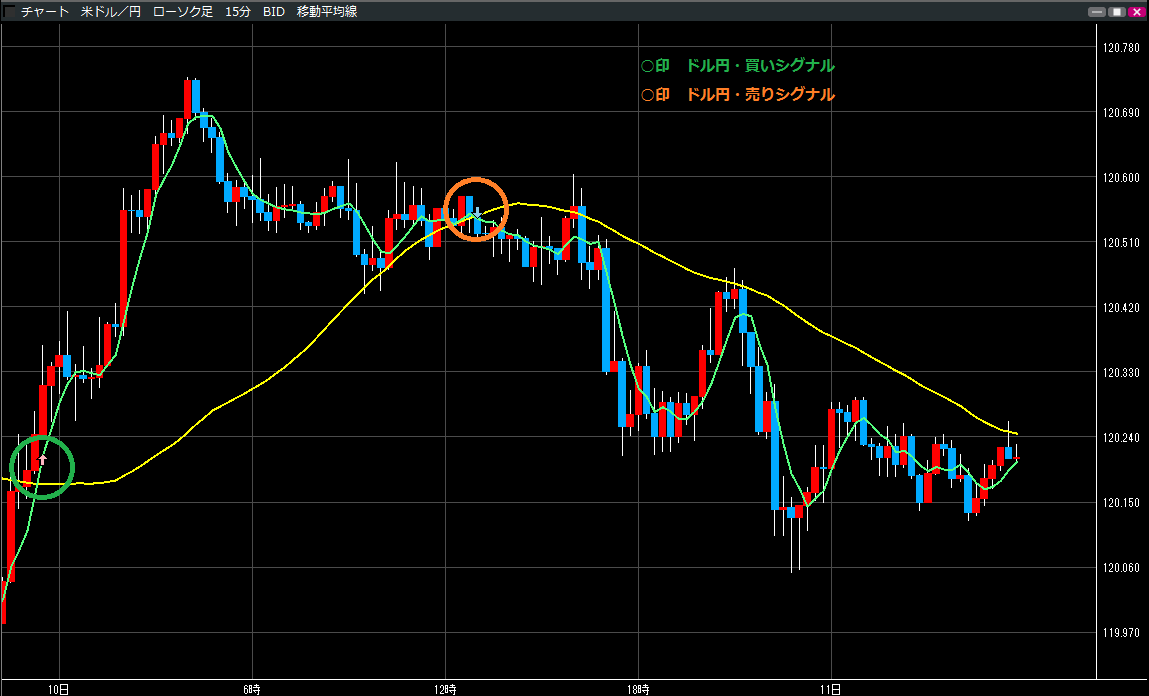Click the 'チャート' title text
Viewport: 1149px width, 696px height.
coord(45,12)
